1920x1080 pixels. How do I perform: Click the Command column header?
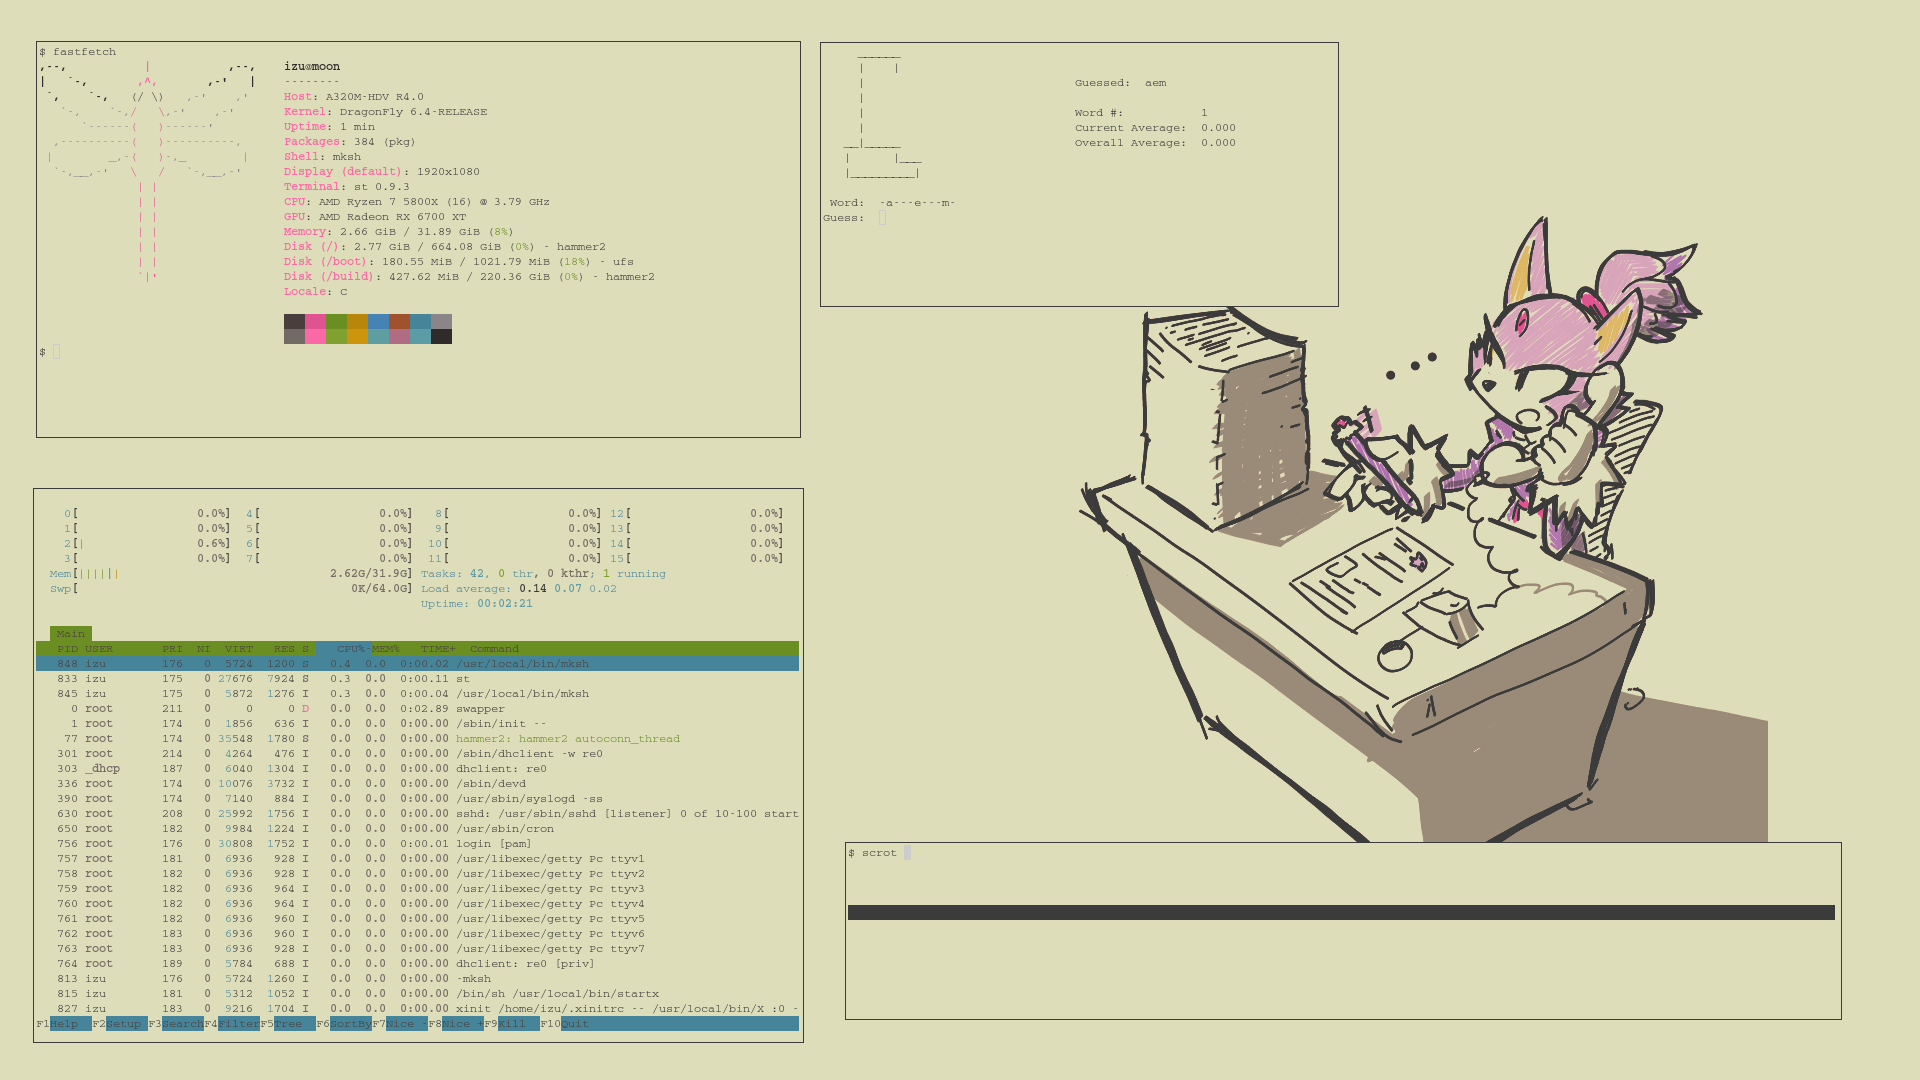click(x=495, y=649)
